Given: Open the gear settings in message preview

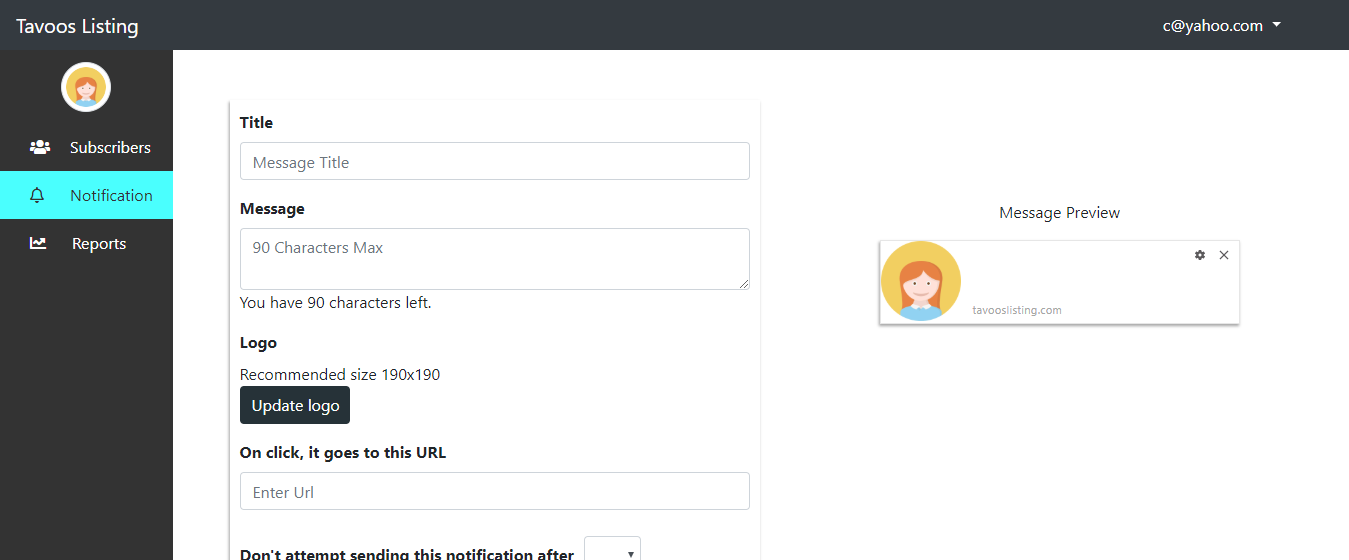Looking at the screenshot, I should pos(1200,255).
